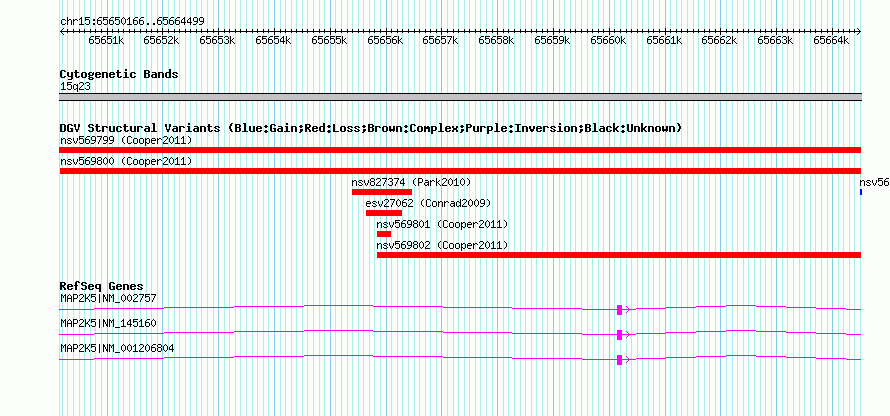The height and width of the screenshot is (416, 890).
Task: Click the 65662k ruler tick label
Action: tap(720, 40)
